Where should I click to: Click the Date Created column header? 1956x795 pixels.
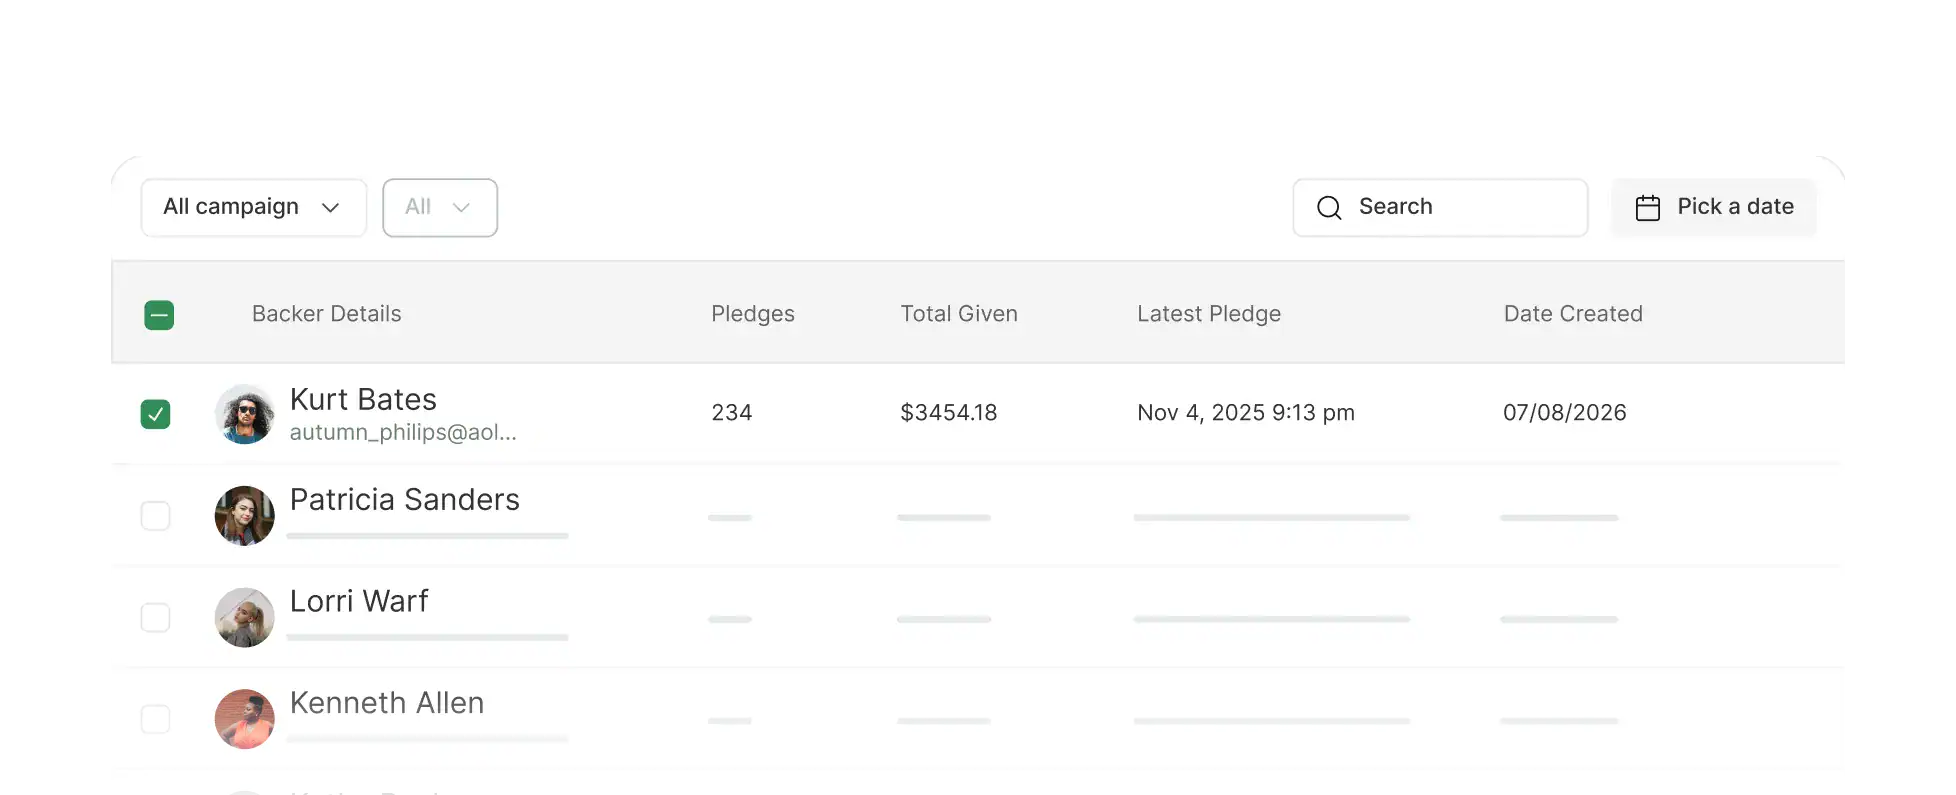click(1572, 314)
